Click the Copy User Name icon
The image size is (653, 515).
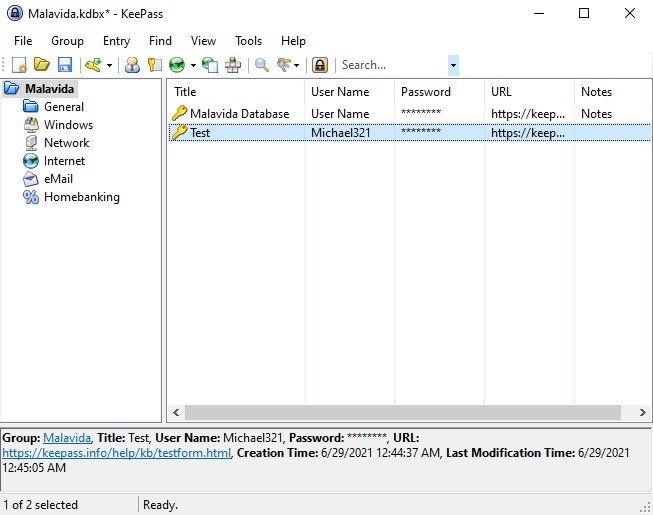132,65
